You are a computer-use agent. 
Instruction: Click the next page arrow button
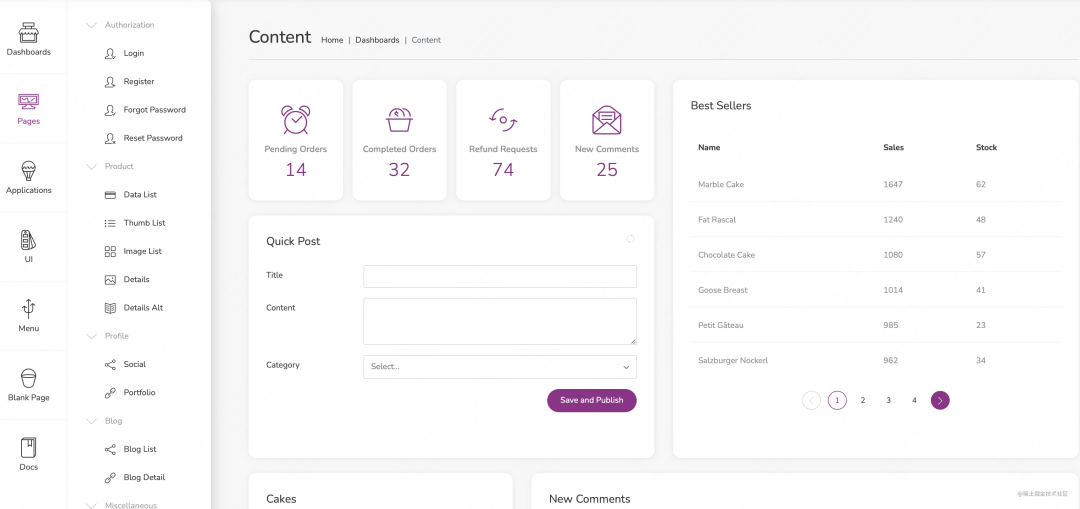pos(940,400)
